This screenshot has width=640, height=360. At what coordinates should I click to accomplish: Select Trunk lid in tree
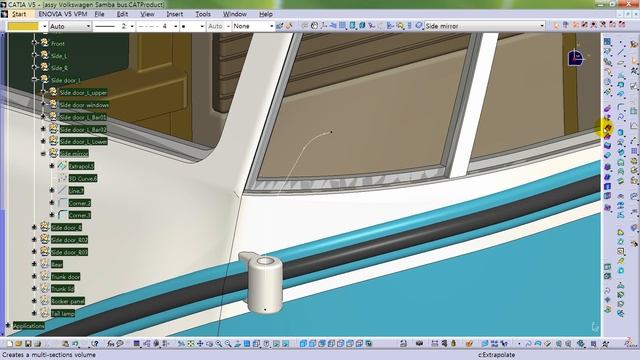click(62, 289)
